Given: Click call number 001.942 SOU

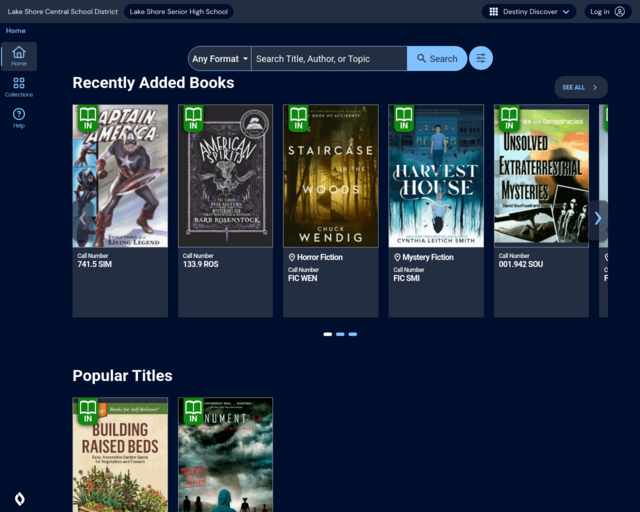Looking at the screenshot, I should pyautogui.click(x=521, y=264).
